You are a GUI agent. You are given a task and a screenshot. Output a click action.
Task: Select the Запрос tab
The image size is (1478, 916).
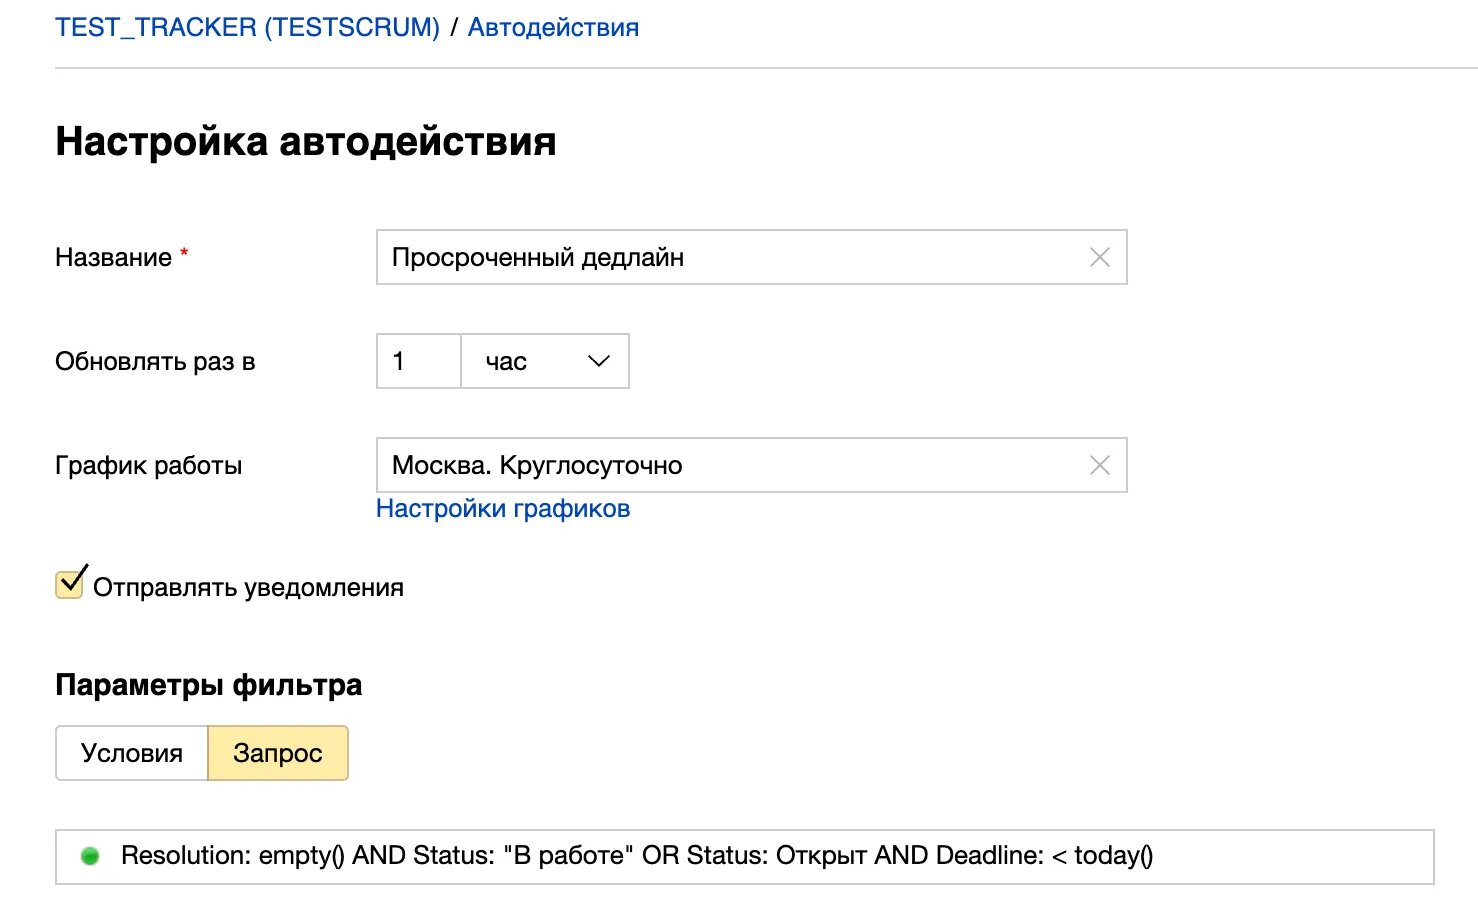pyautogui.click(x=278, y=754)
